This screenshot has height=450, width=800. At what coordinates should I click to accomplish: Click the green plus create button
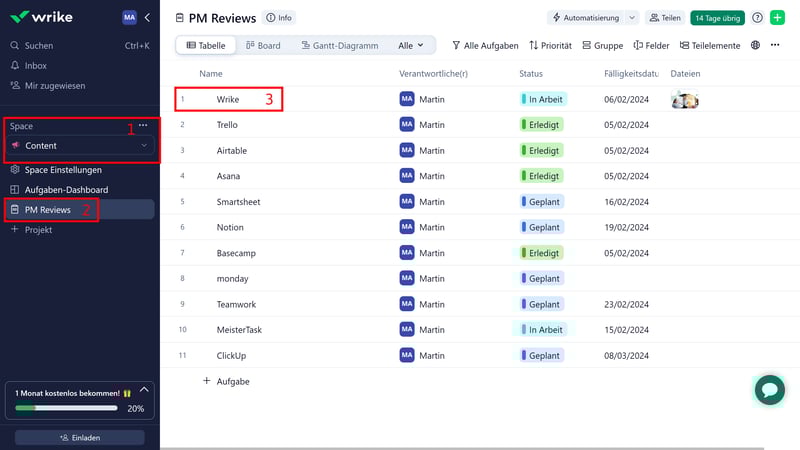pos(777,18)
